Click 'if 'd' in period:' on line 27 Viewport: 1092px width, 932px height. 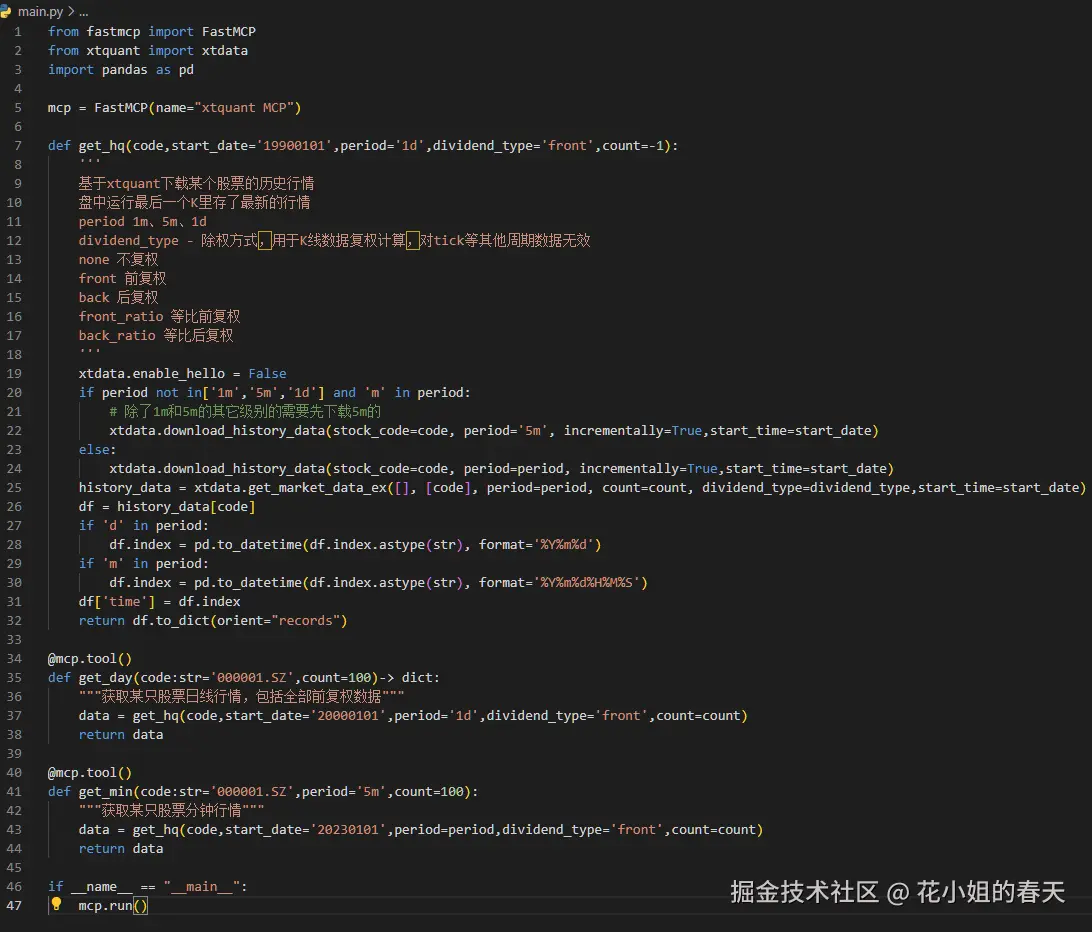143,526
